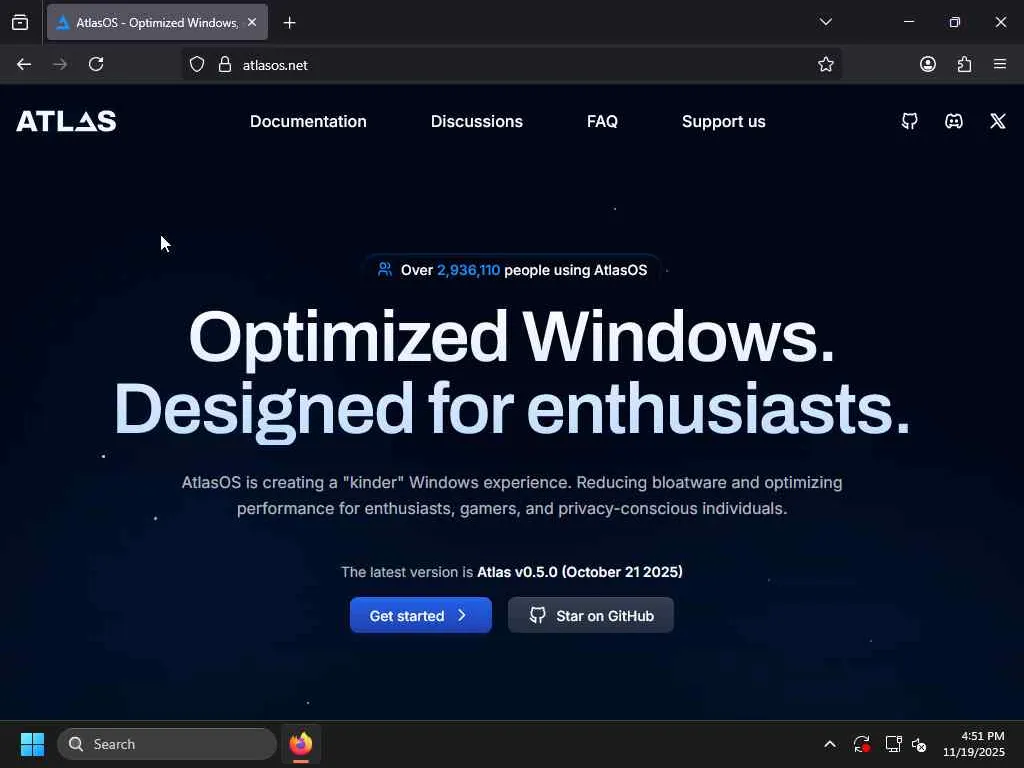Open the Documentation menu item

pos(308,121)
